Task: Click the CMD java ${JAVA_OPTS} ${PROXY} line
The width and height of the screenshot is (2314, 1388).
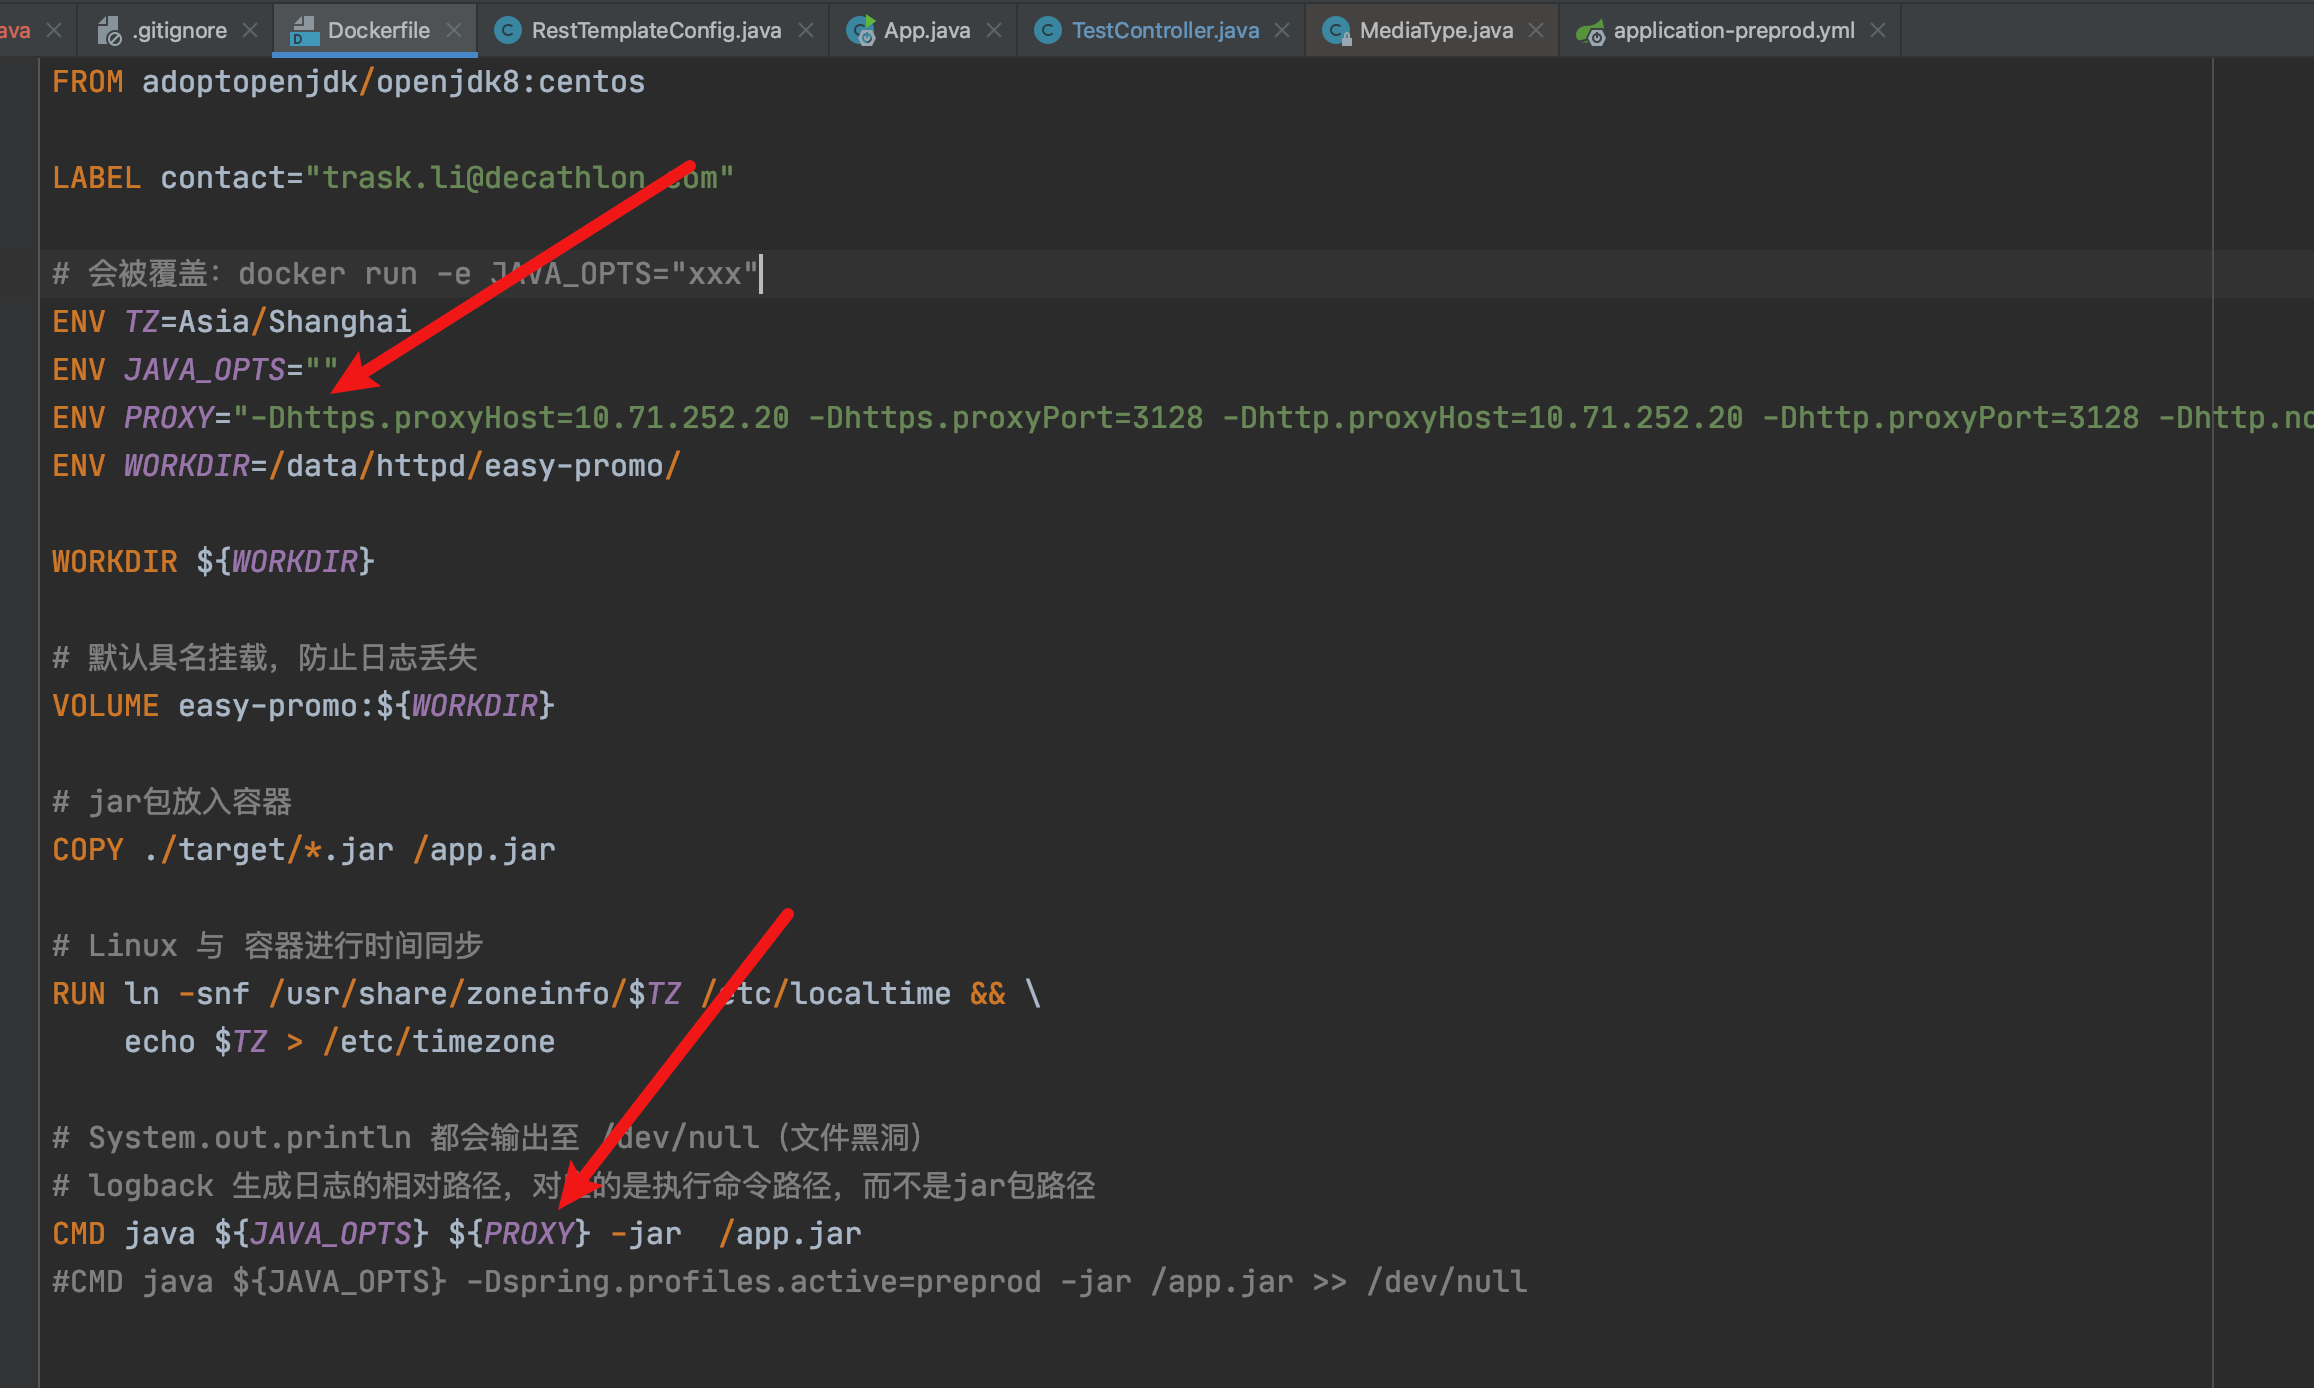Action: tap(456, 1234)
